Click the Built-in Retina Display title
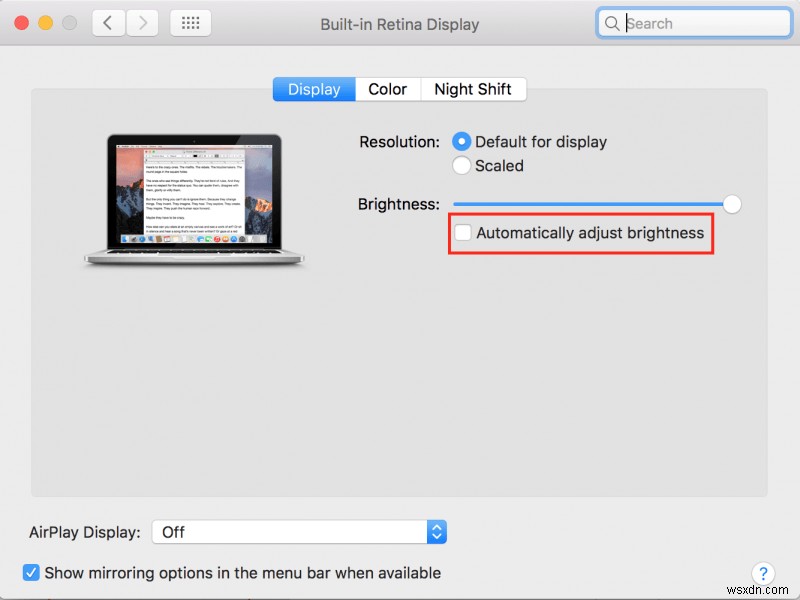Screen dimensions: 800x600 399,23
